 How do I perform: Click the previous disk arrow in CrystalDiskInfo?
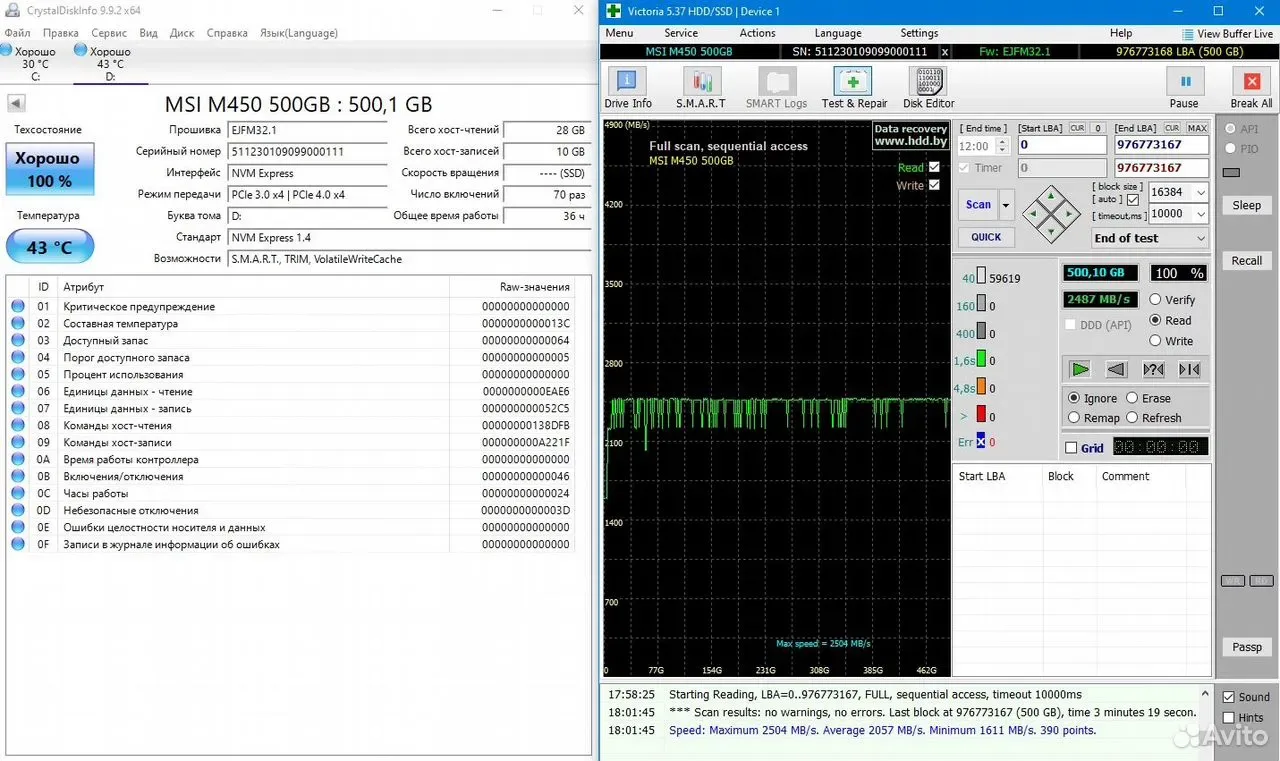click(16, 103)
